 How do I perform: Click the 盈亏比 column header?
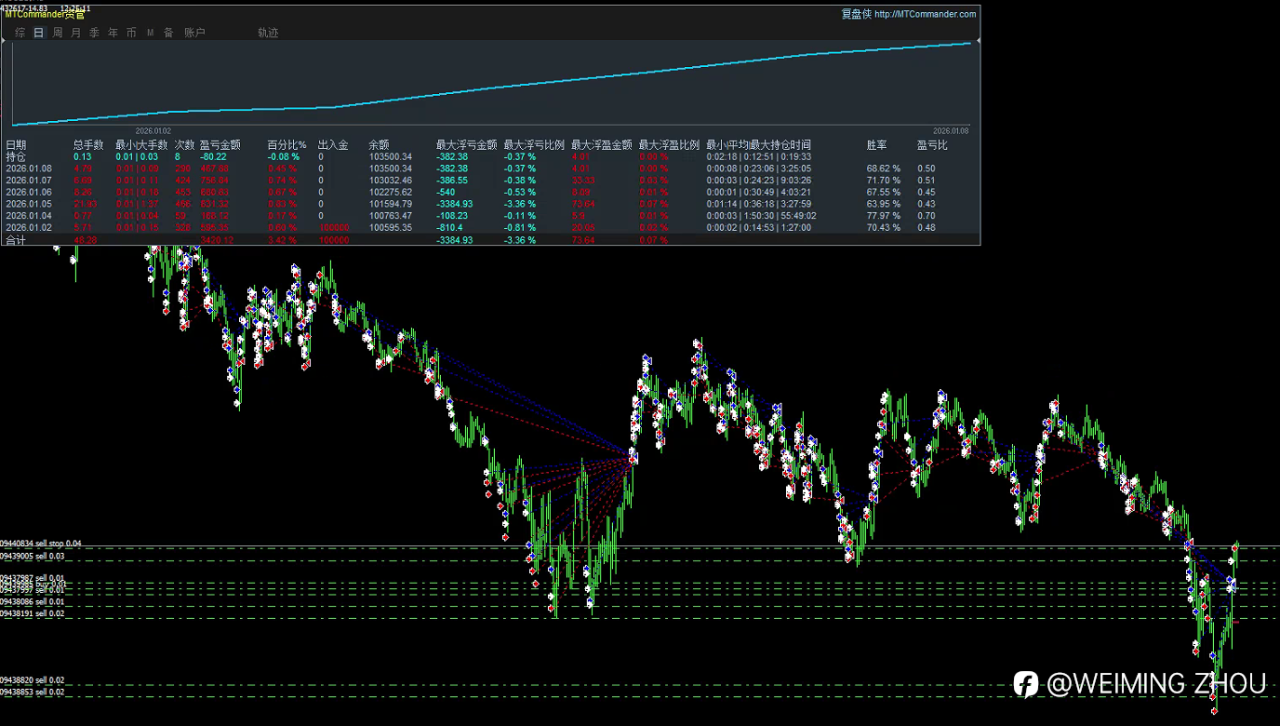pyautogui.click(x=932, y=145)
